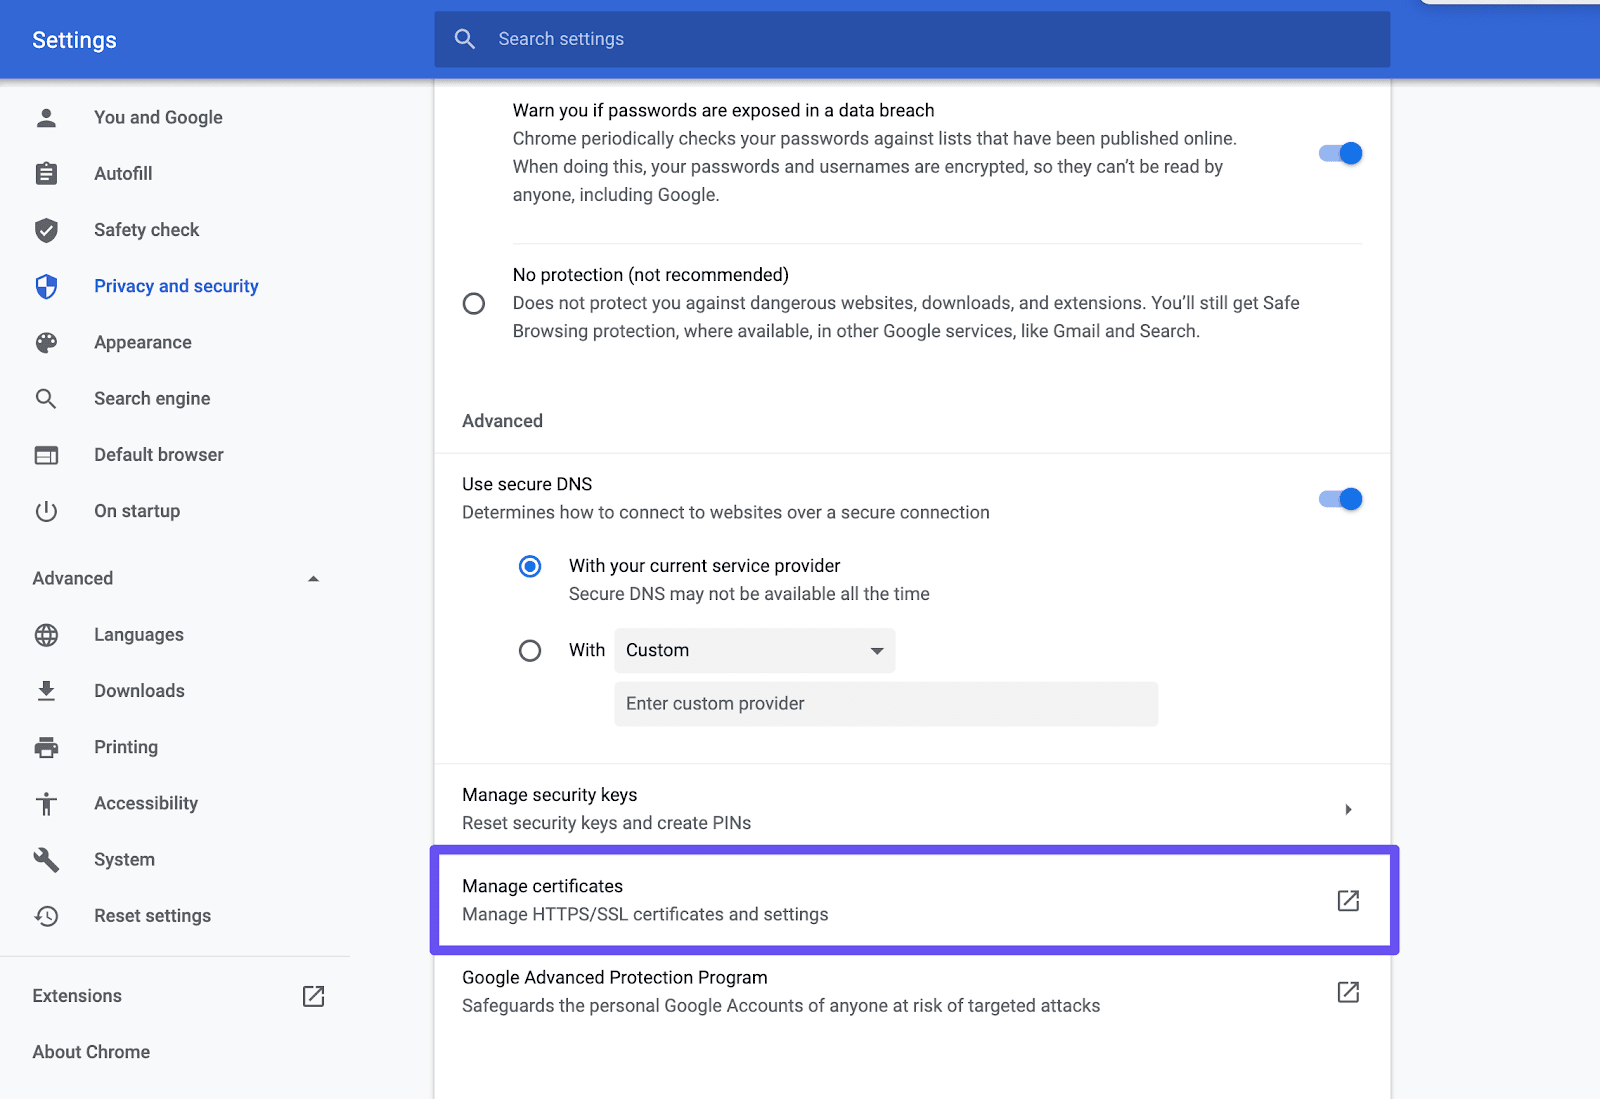The width and height of the screenshot is (1600, 1099).
Task: Click the Reset settings history icon
Action: pos(46,915)
